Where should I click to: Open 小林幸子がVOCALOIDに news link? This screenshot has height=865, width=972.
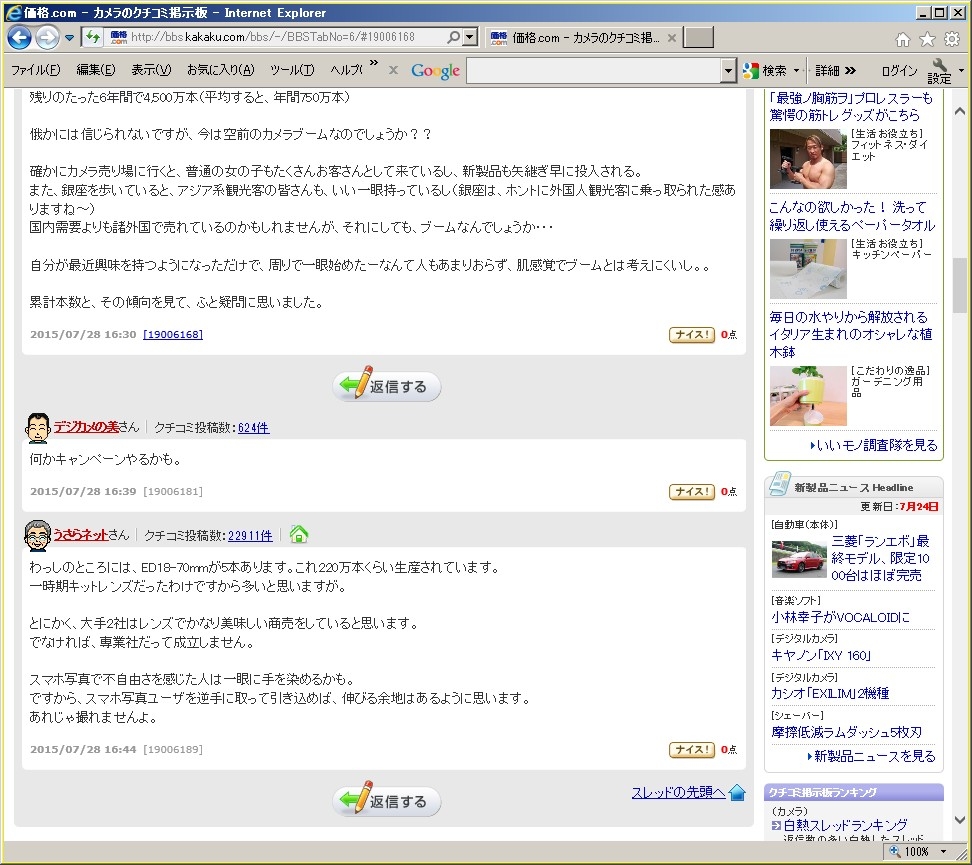(x=841, y=618)
